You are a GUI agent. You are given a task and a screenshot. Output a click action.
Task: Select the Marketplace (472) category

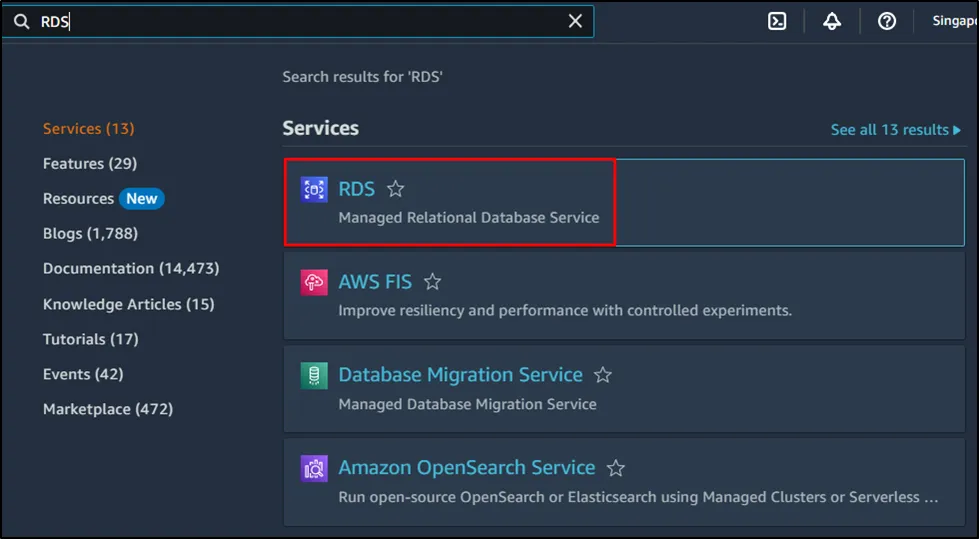coord(108,409)
